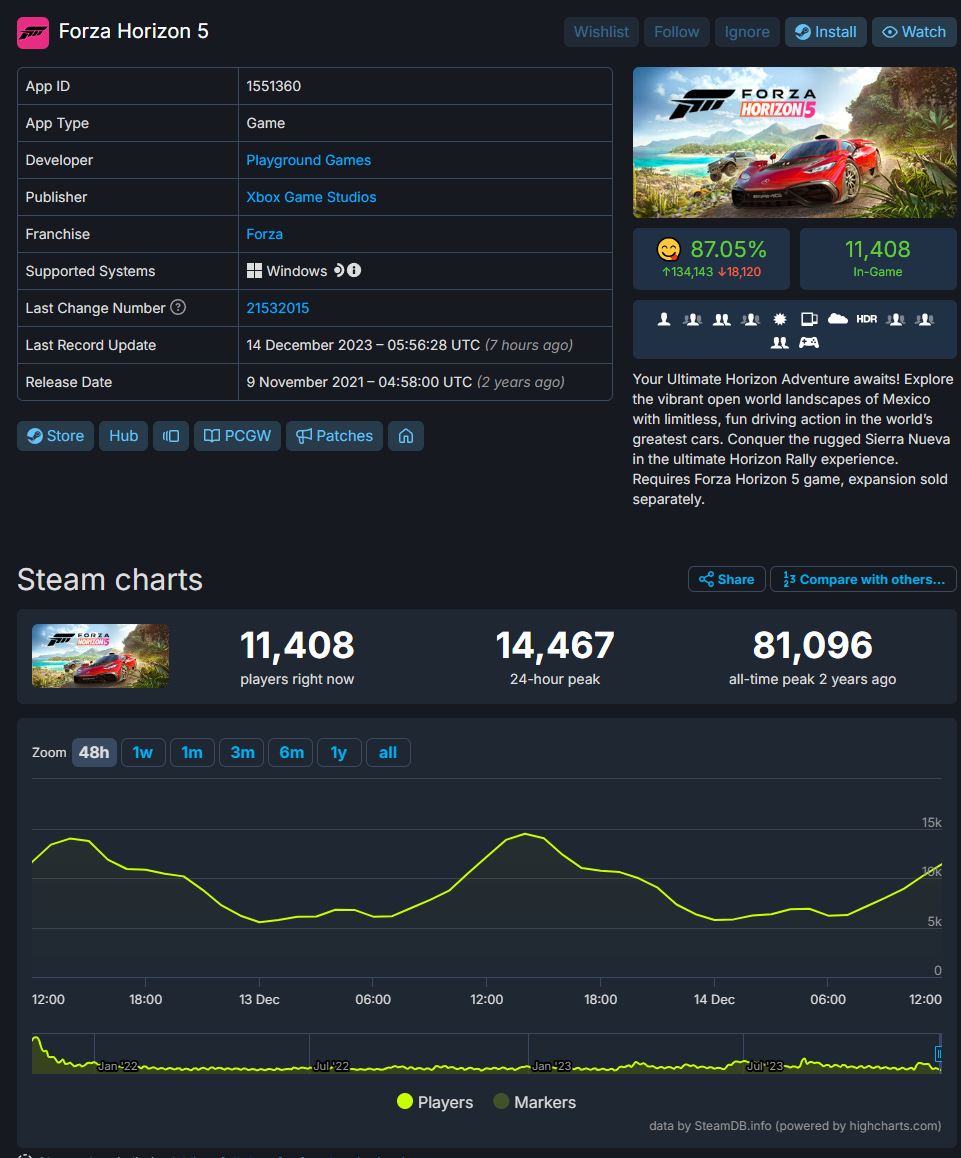Toggle the Markers series in legend
Viewport: 961px width, 1158px height.
tap(535, 1102)
